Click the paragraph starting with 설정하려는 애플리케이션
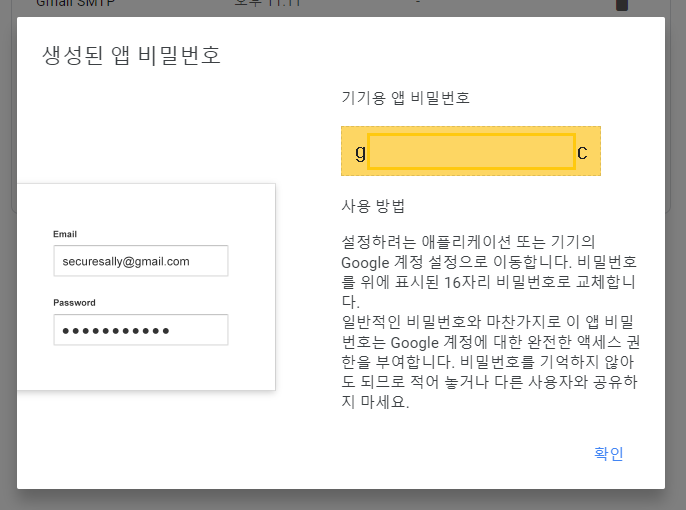Image resolution: width=686 pixels, height=510 pixels. 489,271
